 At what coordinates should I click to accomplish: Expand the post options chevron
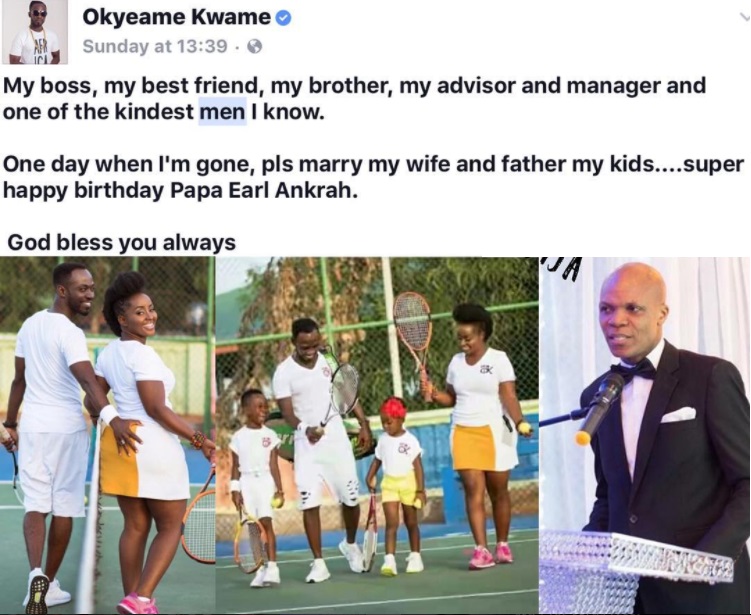744,18
